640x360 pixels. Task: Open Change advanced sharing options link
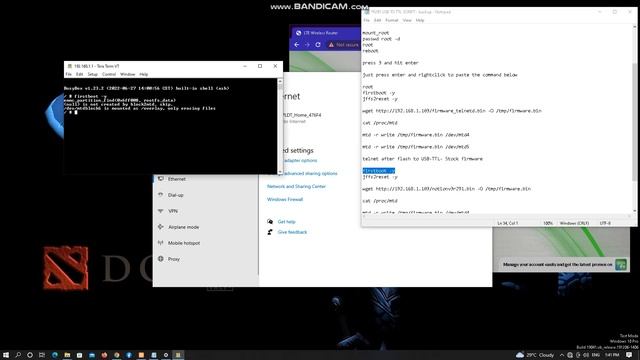click(310, 173)
